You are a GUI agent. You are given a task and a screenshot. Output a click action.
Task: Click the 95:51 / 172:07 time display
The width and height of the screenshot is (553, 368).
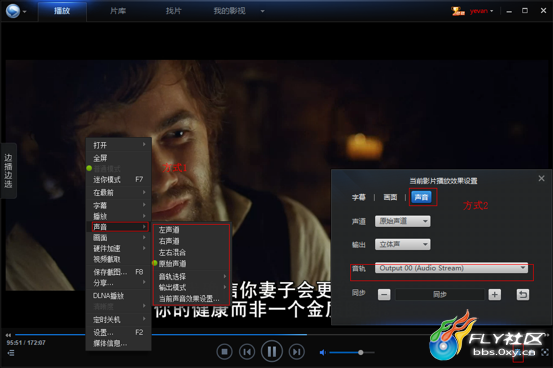(x=26, y=343)
